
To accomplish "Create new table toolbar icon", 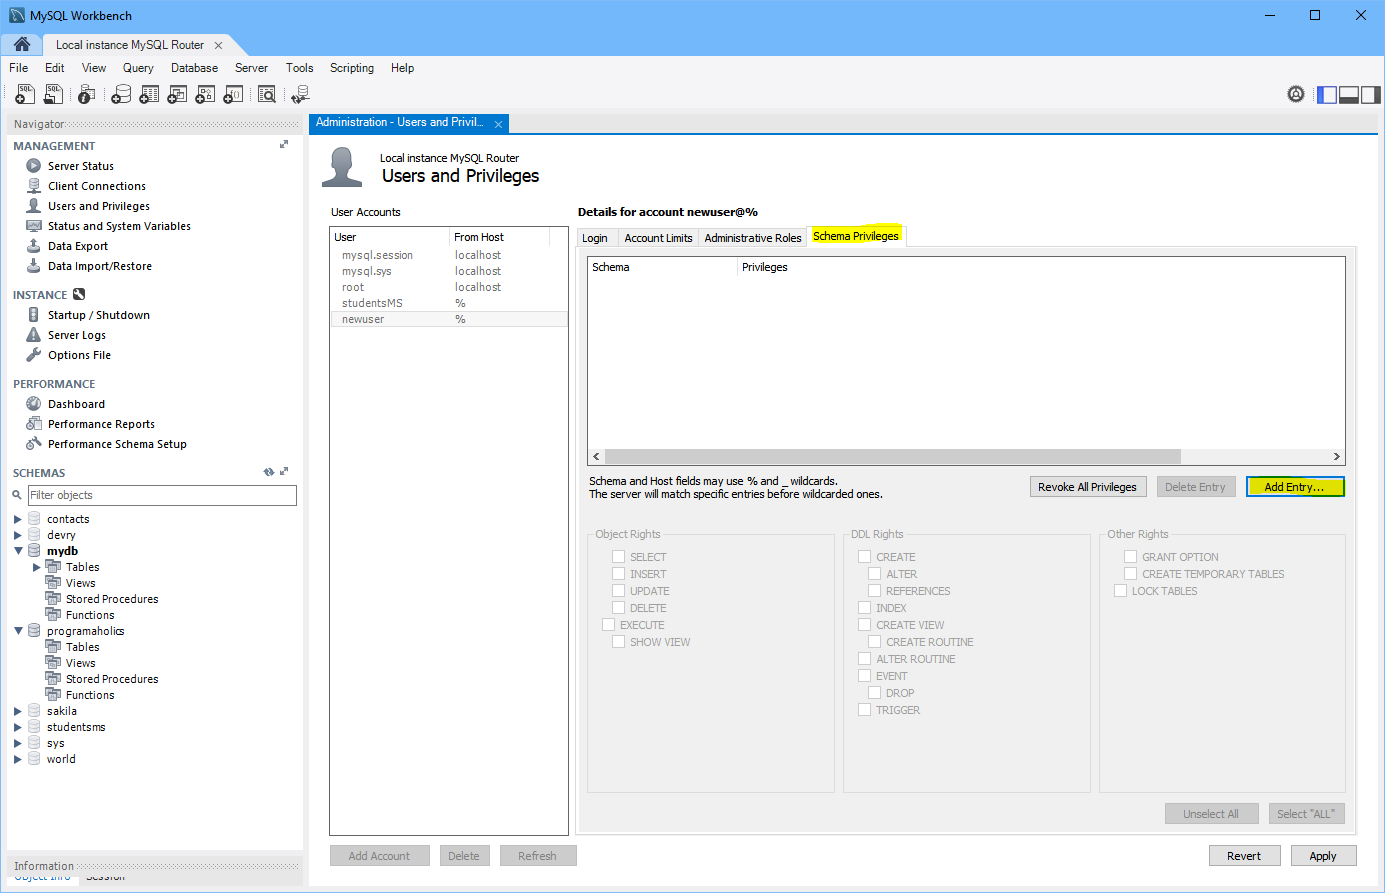I will (x=149, y=94).
